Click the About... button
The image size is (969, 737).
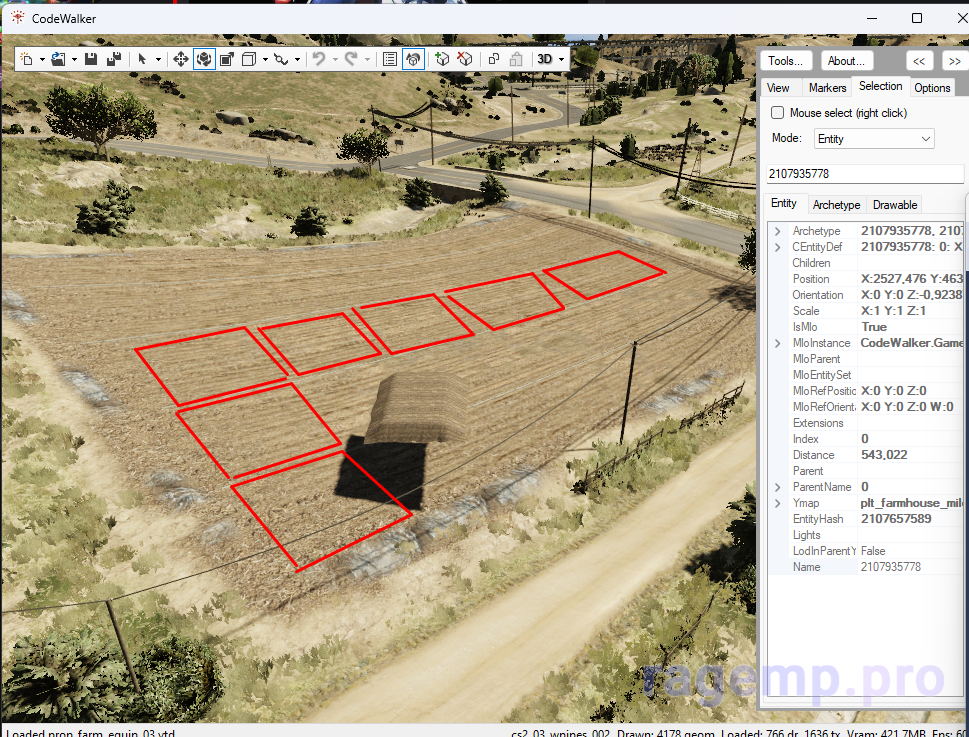pyautogui.click(x=847, y=61)
